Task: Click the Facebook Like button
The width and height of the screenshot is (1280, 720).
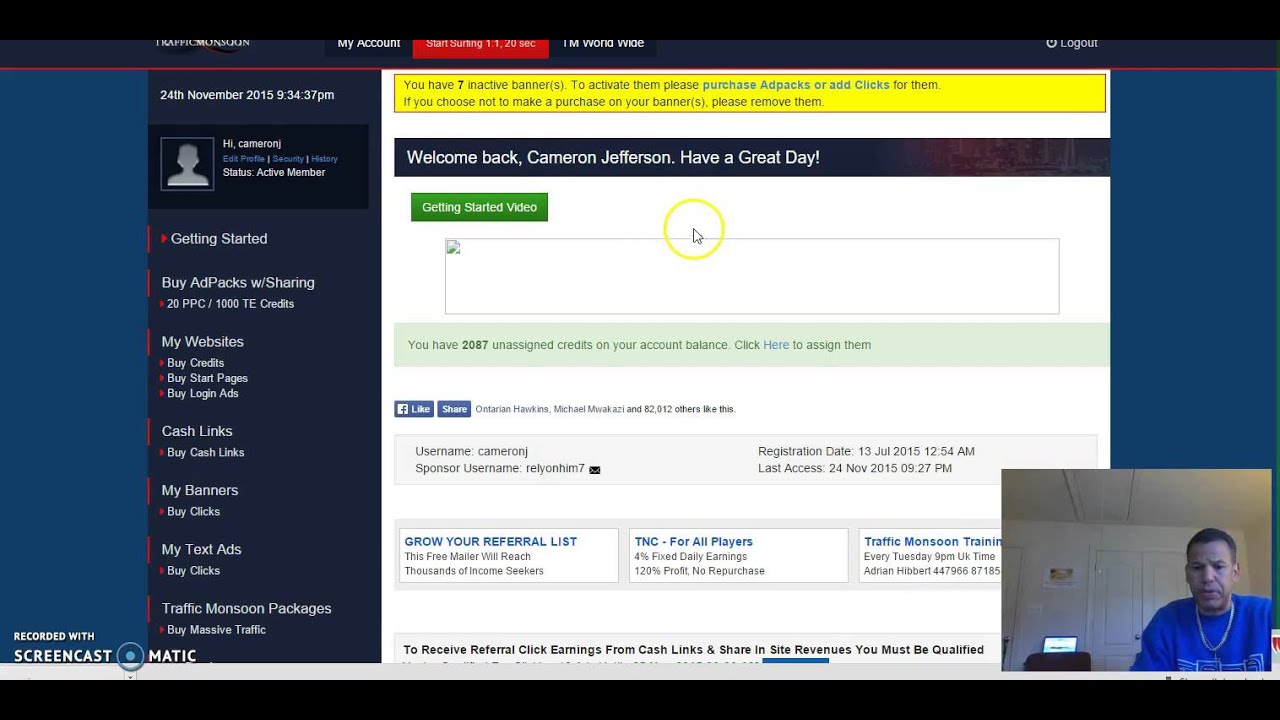Action: coord(414,409)
